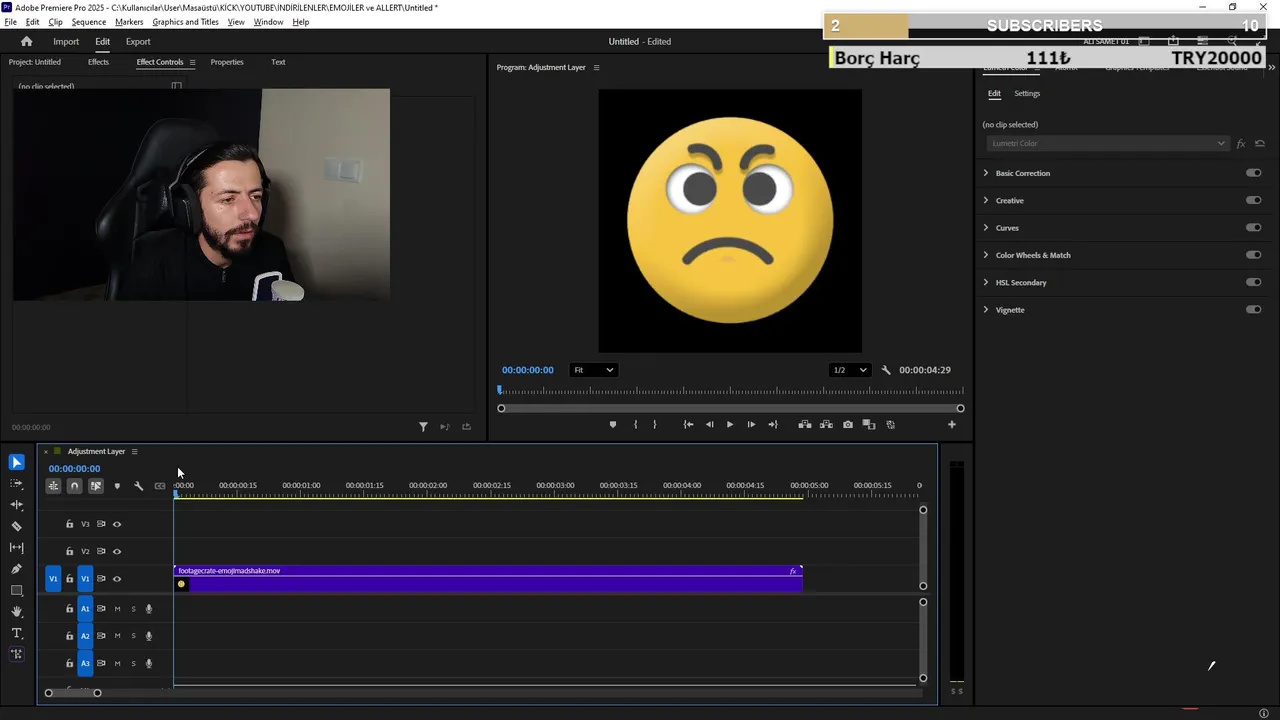Add a marker in the timeline header
The width and height of the screenshot is (1280, 720).
point(117,486)
